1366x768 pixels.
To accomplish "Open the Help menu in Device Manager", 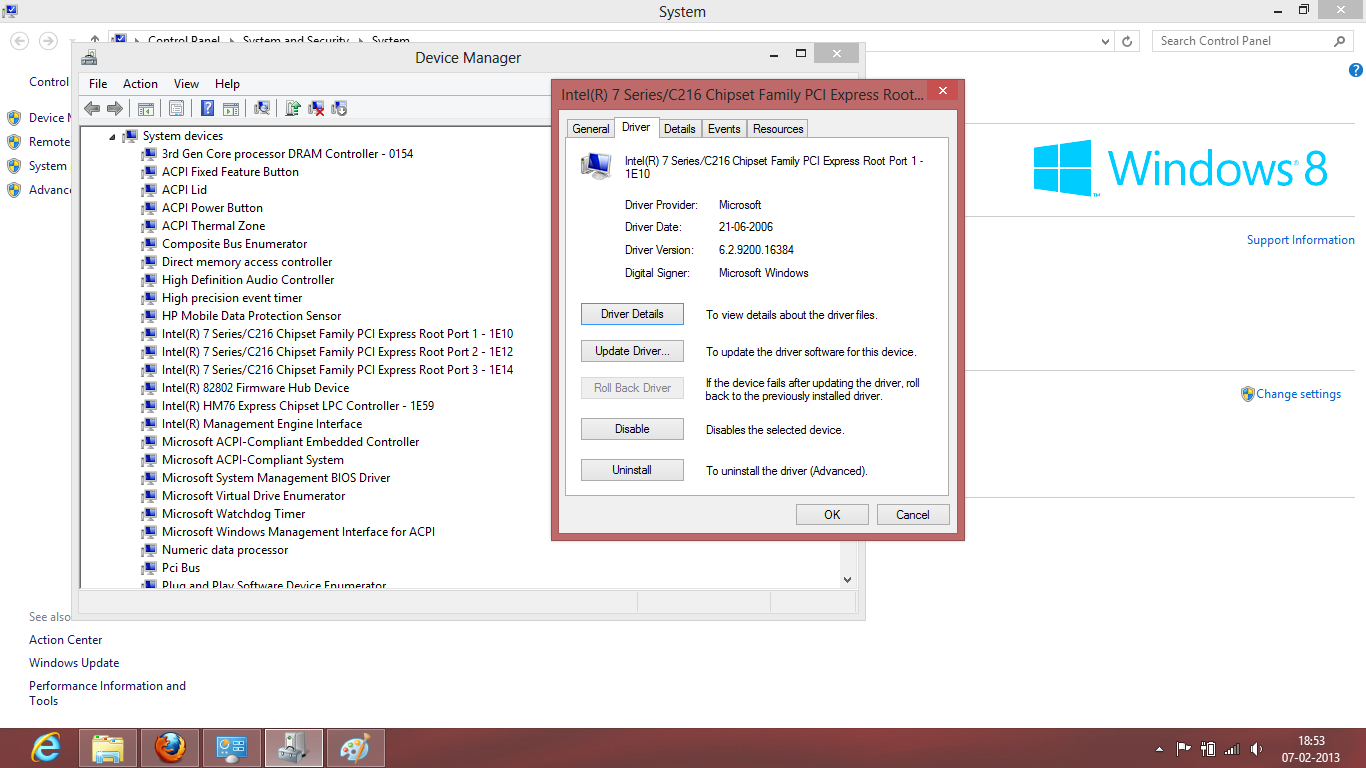I will 227,84.
